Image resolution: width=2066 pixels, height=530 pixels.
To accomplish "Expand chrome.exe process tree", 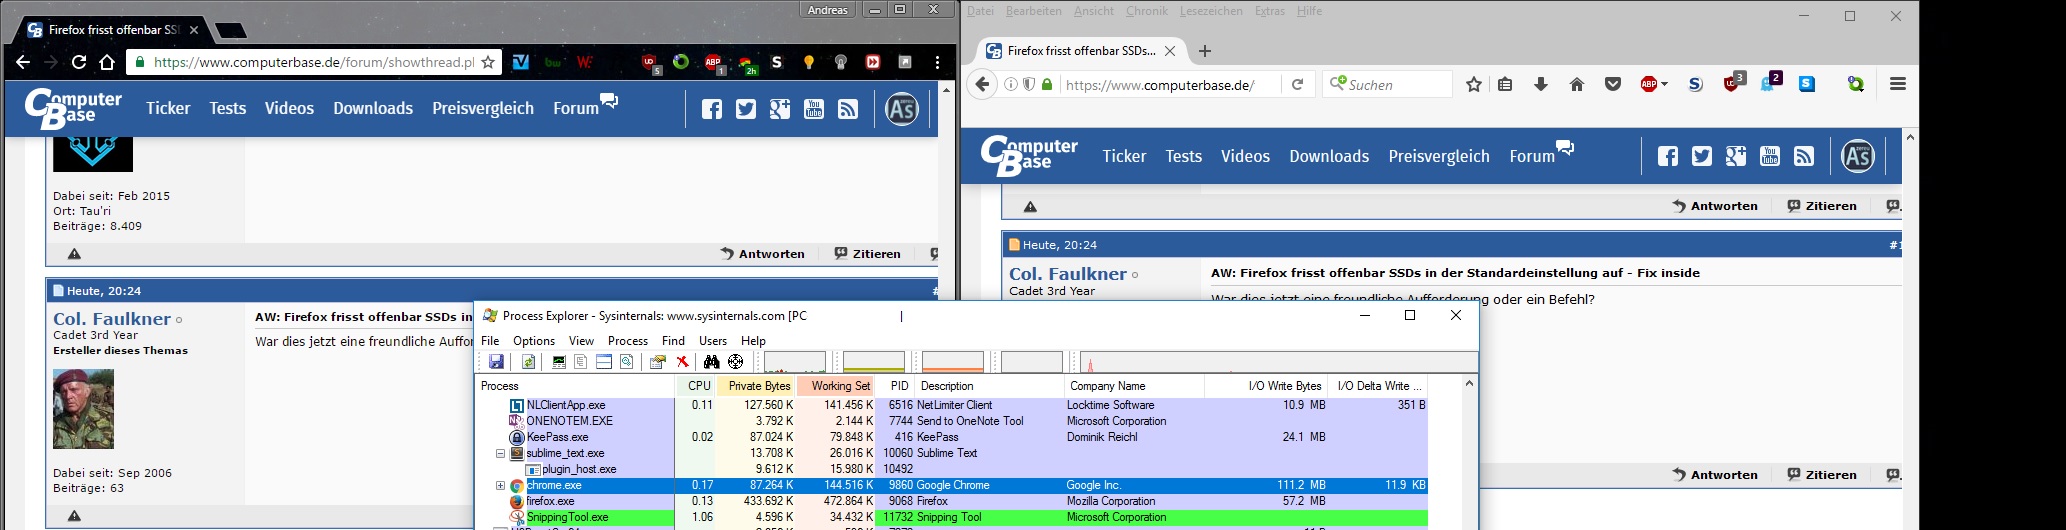I will tap(500, 485).
